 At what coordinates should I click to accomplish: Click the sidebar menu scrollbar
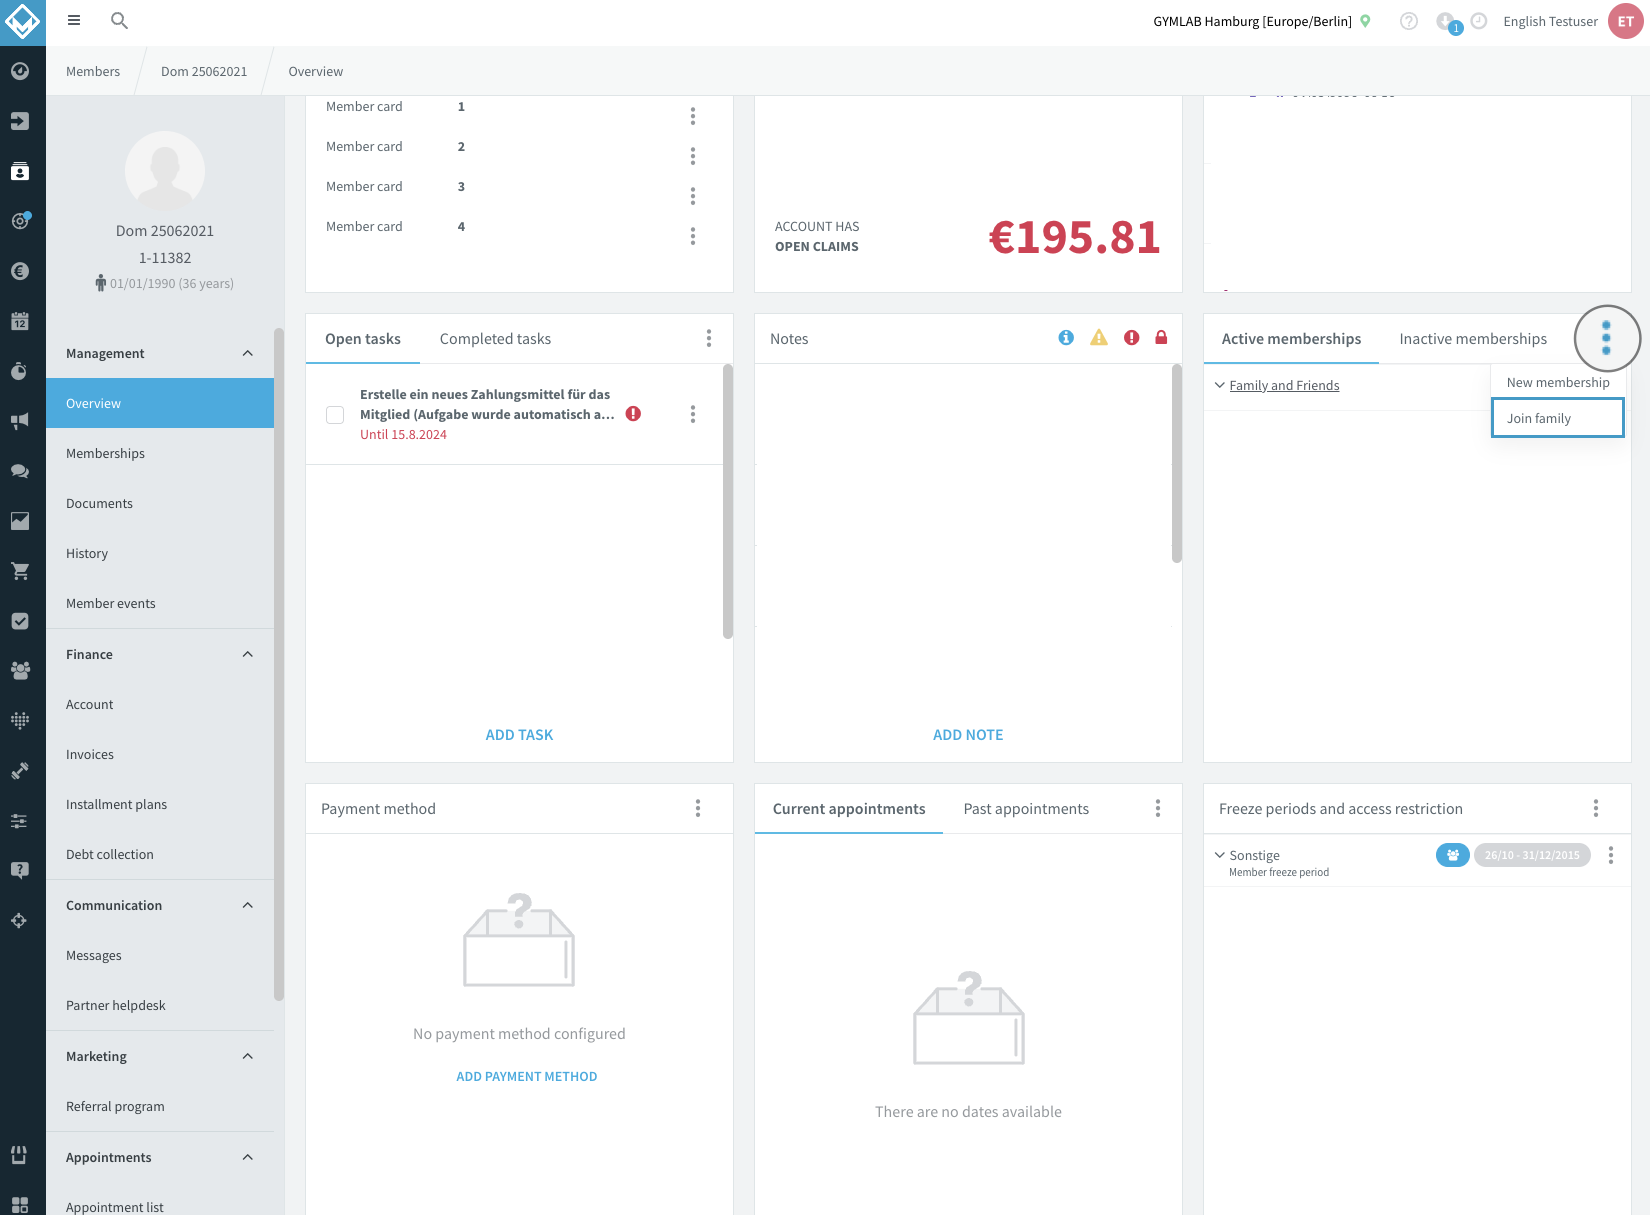pyautogui.click(x=279, y=663)
